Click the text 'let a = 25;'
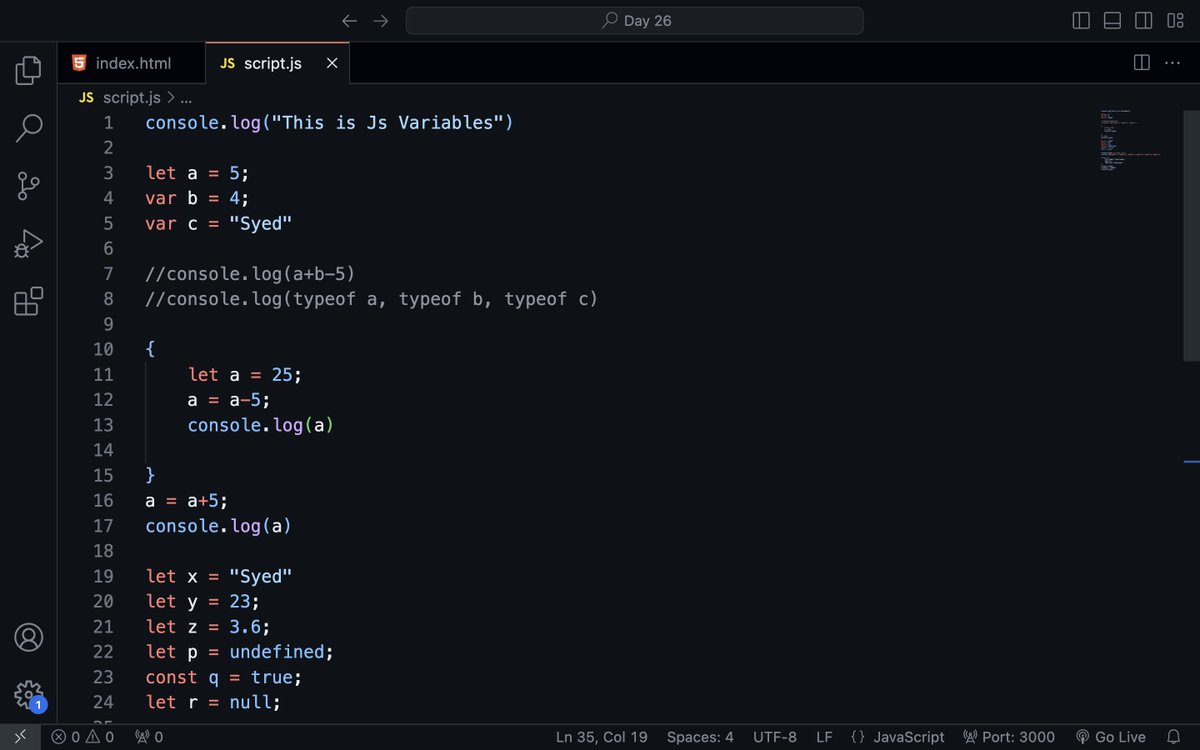The image size is (1200, 750). pos(245,374)
